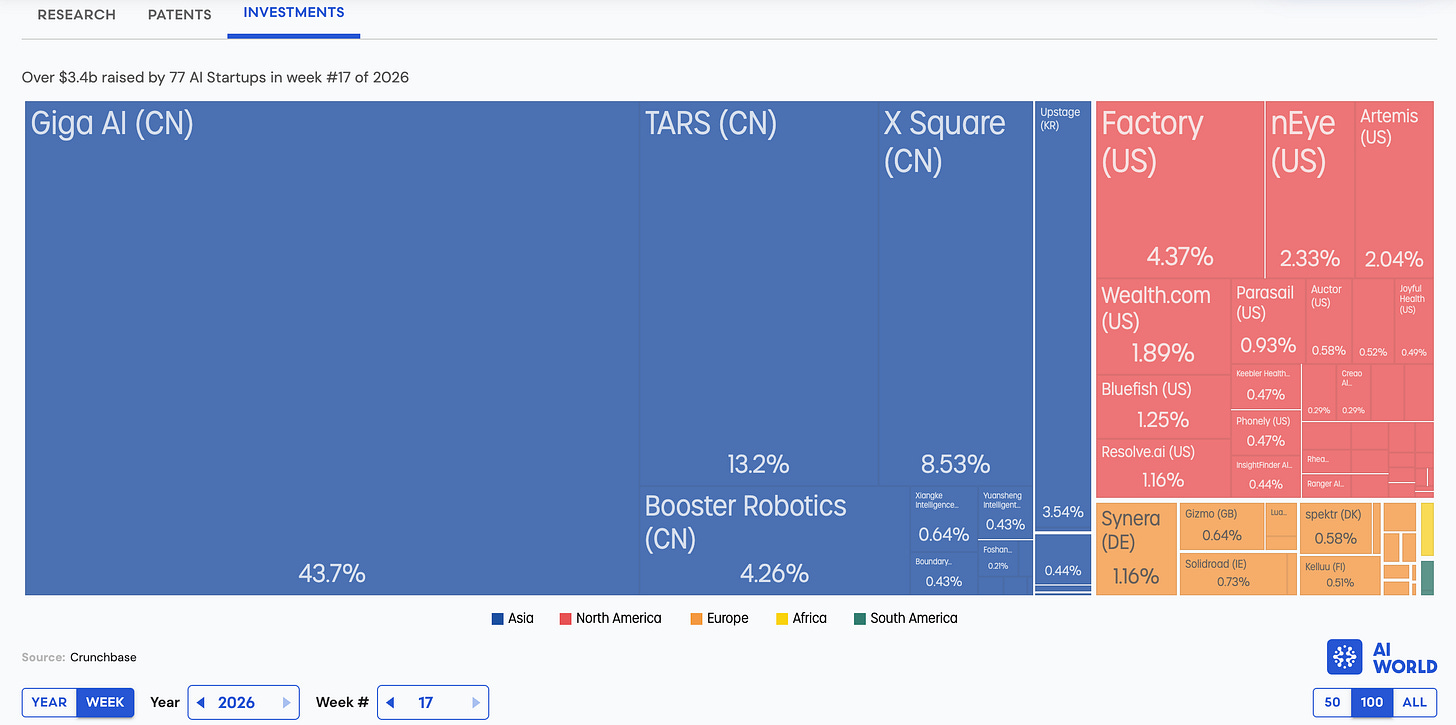Image resolution: width=1456 pixels, height=725 pixels.
Task: Click the previous year arrow icon
Action: [201, 702]
